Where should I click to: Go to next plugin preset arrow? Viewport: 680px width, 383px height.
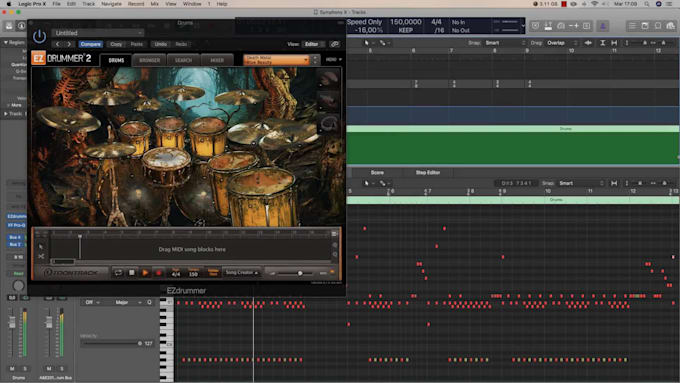(x=69, y=44)
